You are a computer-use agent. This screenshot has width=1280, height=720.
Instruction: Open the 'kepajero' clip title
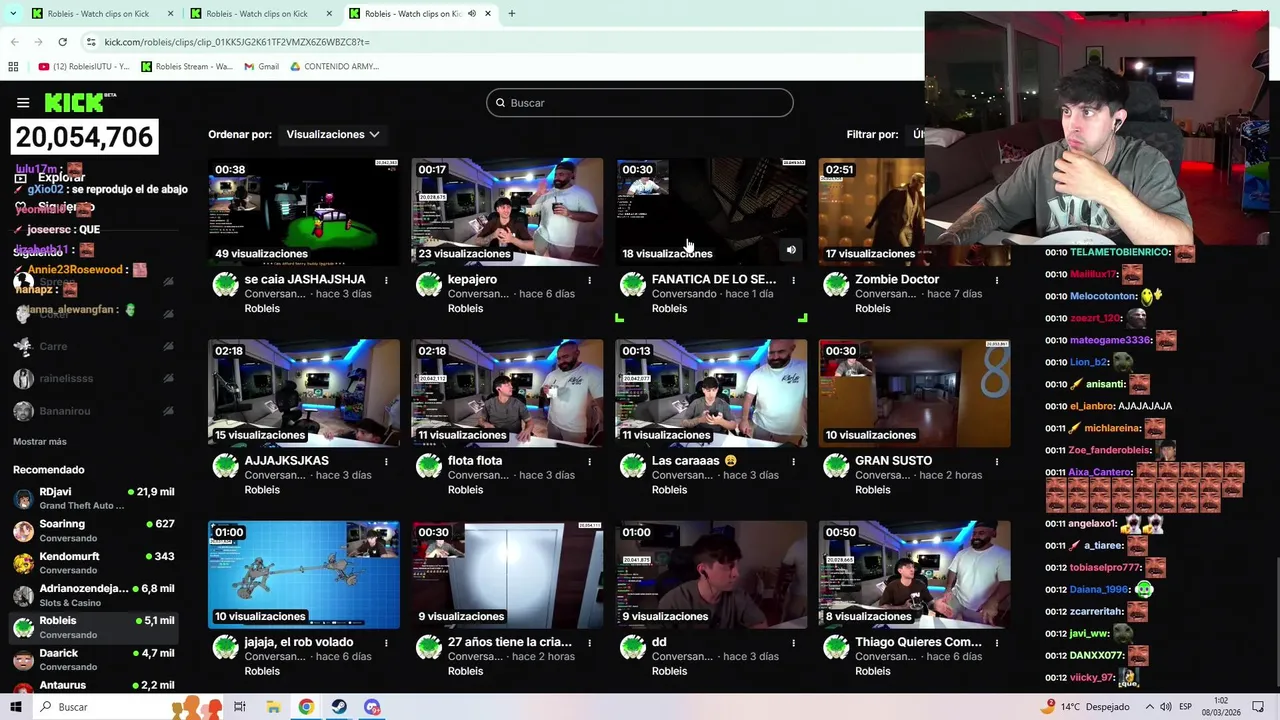coord(472,280)
